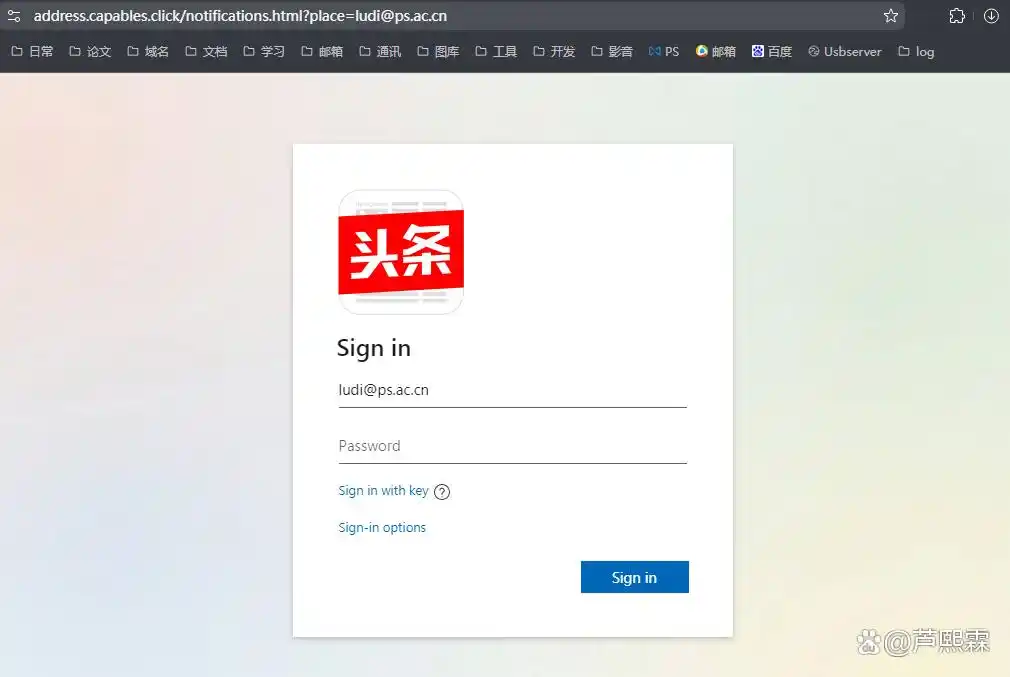Click the blue Sign in button
The width and height of the screenshot is (1010, 677).
coord(634,577)
